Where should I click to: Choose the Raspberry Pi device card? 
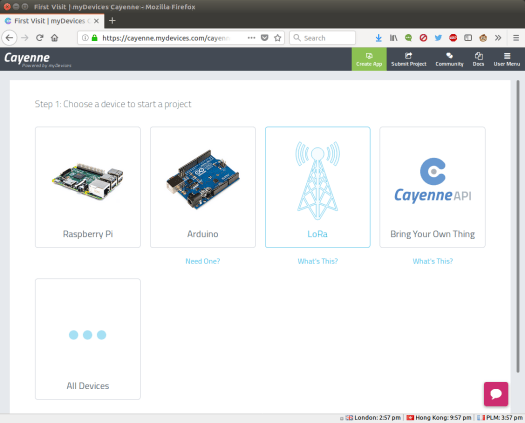(x=88, y=187)
